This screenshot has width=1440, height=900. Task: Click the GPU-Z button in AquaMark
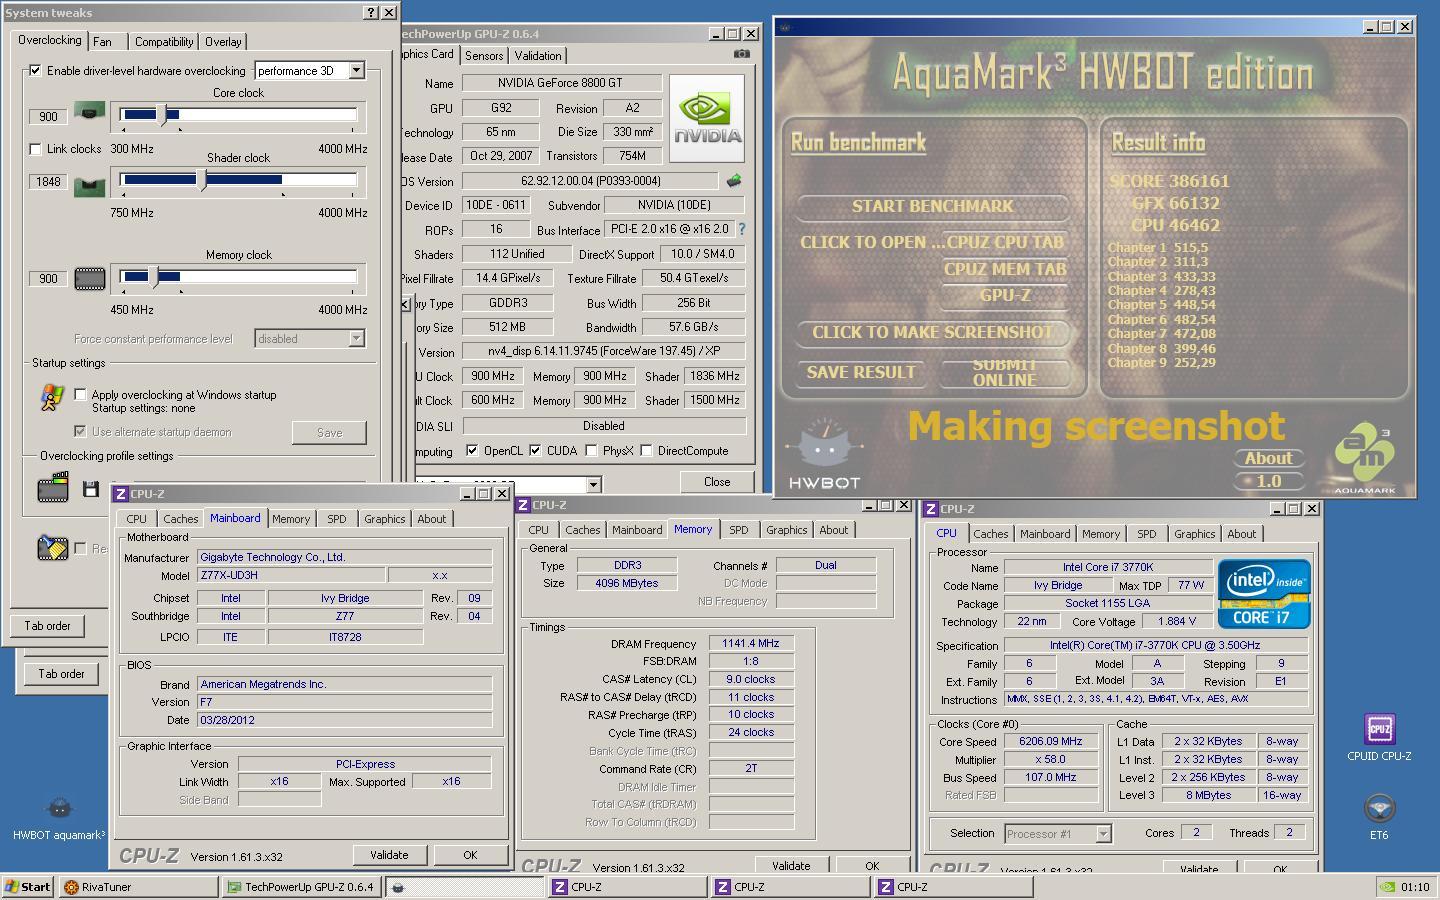pos(1005,295)
